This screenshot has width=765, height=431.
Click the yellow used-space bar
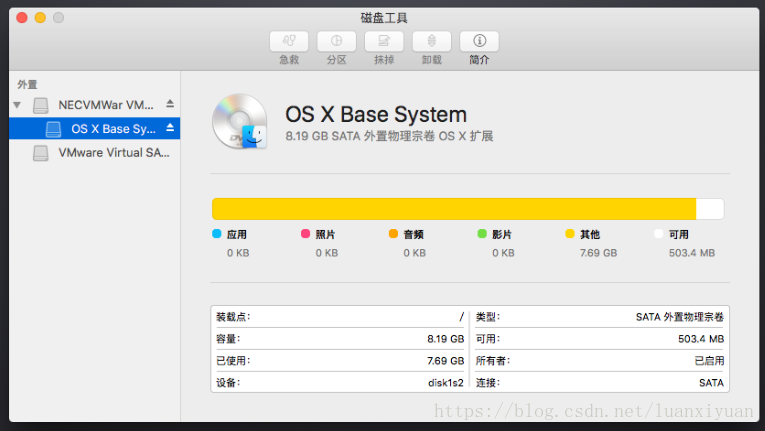[454, 209]
